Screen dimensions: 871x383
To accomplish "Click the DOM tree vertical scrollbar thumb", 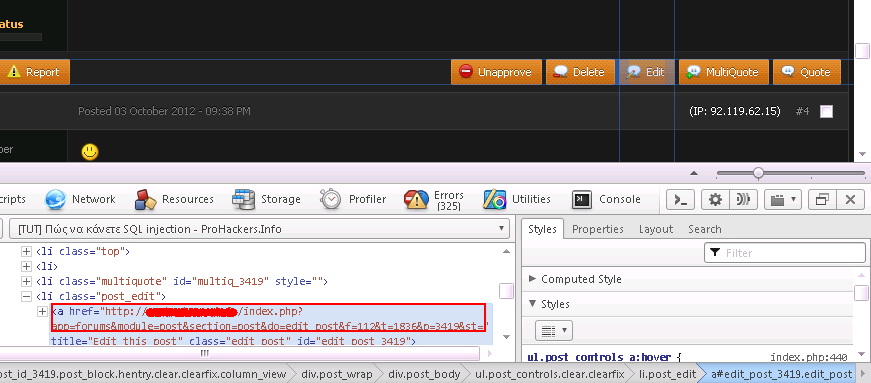I will (x=506, y=291).
